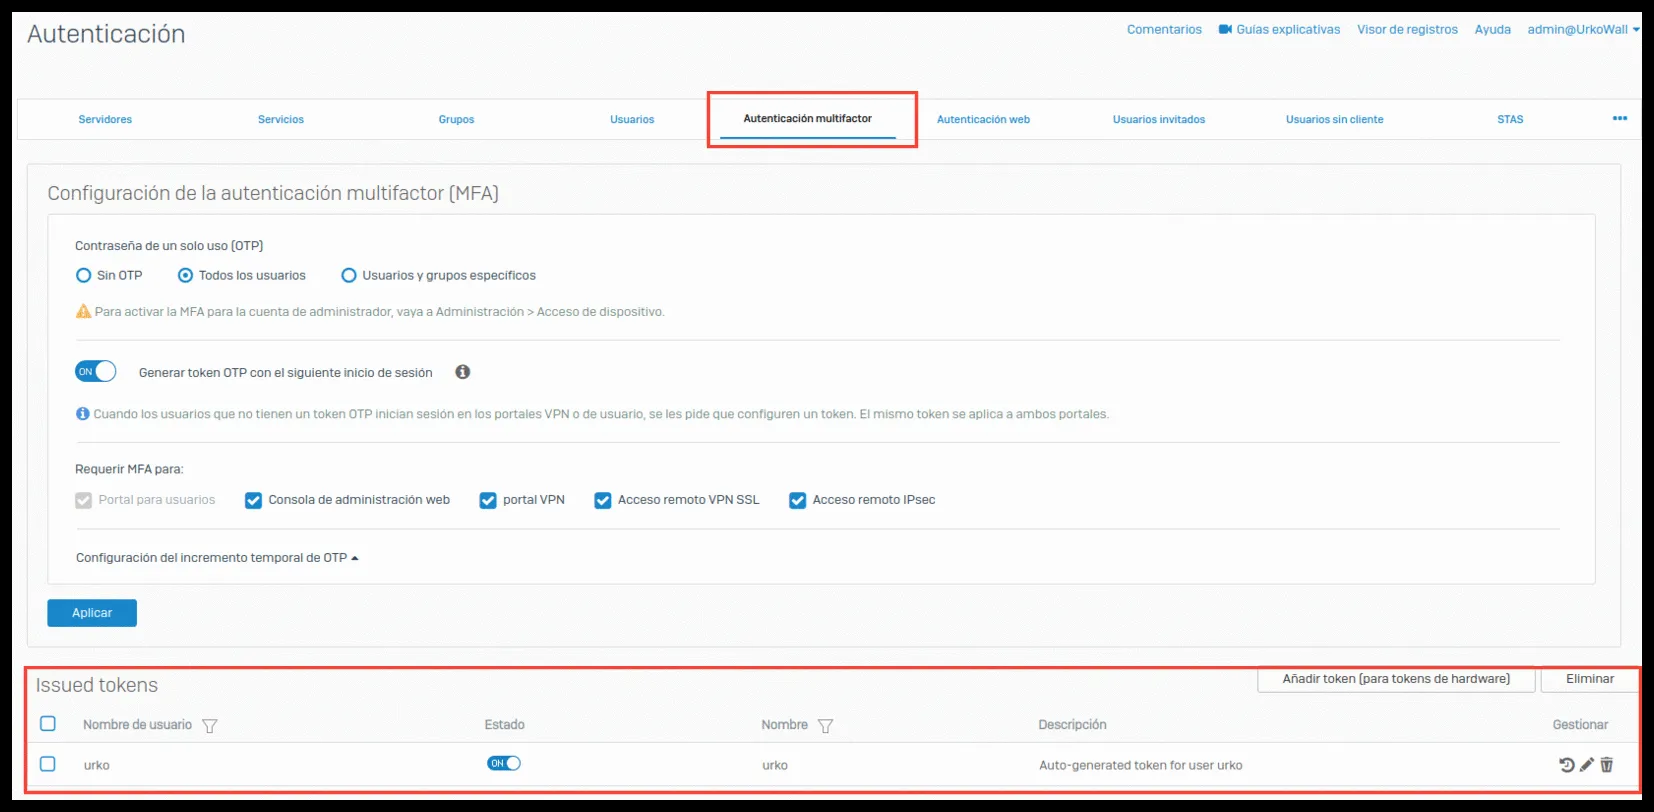The width and height of the screenshot is (1654, 812).
Task: Toggle the portal VPN checkbox
Action: pyautogui.click(x=488, y=500)
